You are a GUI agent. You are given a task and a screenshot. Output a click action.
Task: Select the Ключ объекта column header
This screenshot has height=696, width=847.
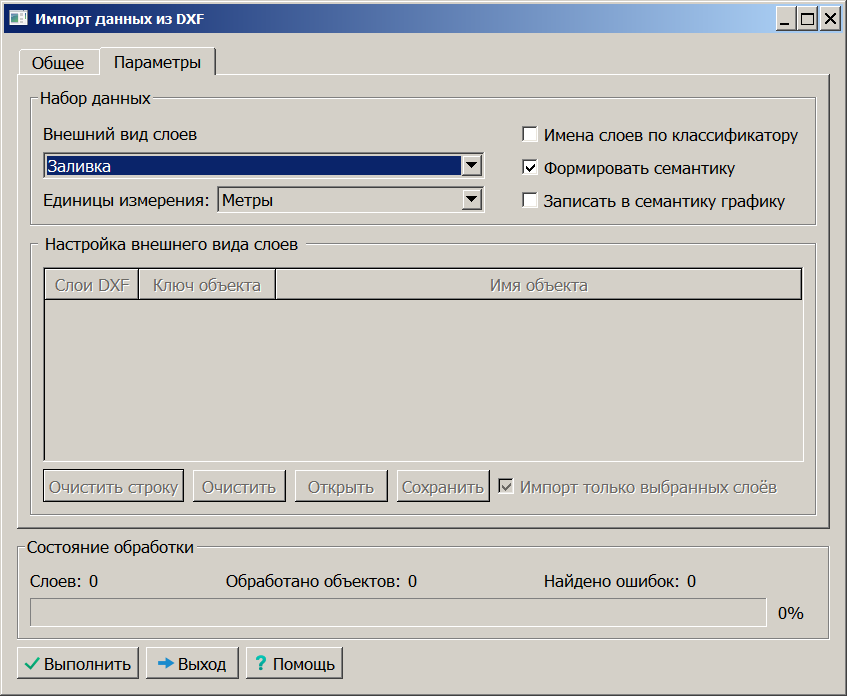click(x=207, y=285)
